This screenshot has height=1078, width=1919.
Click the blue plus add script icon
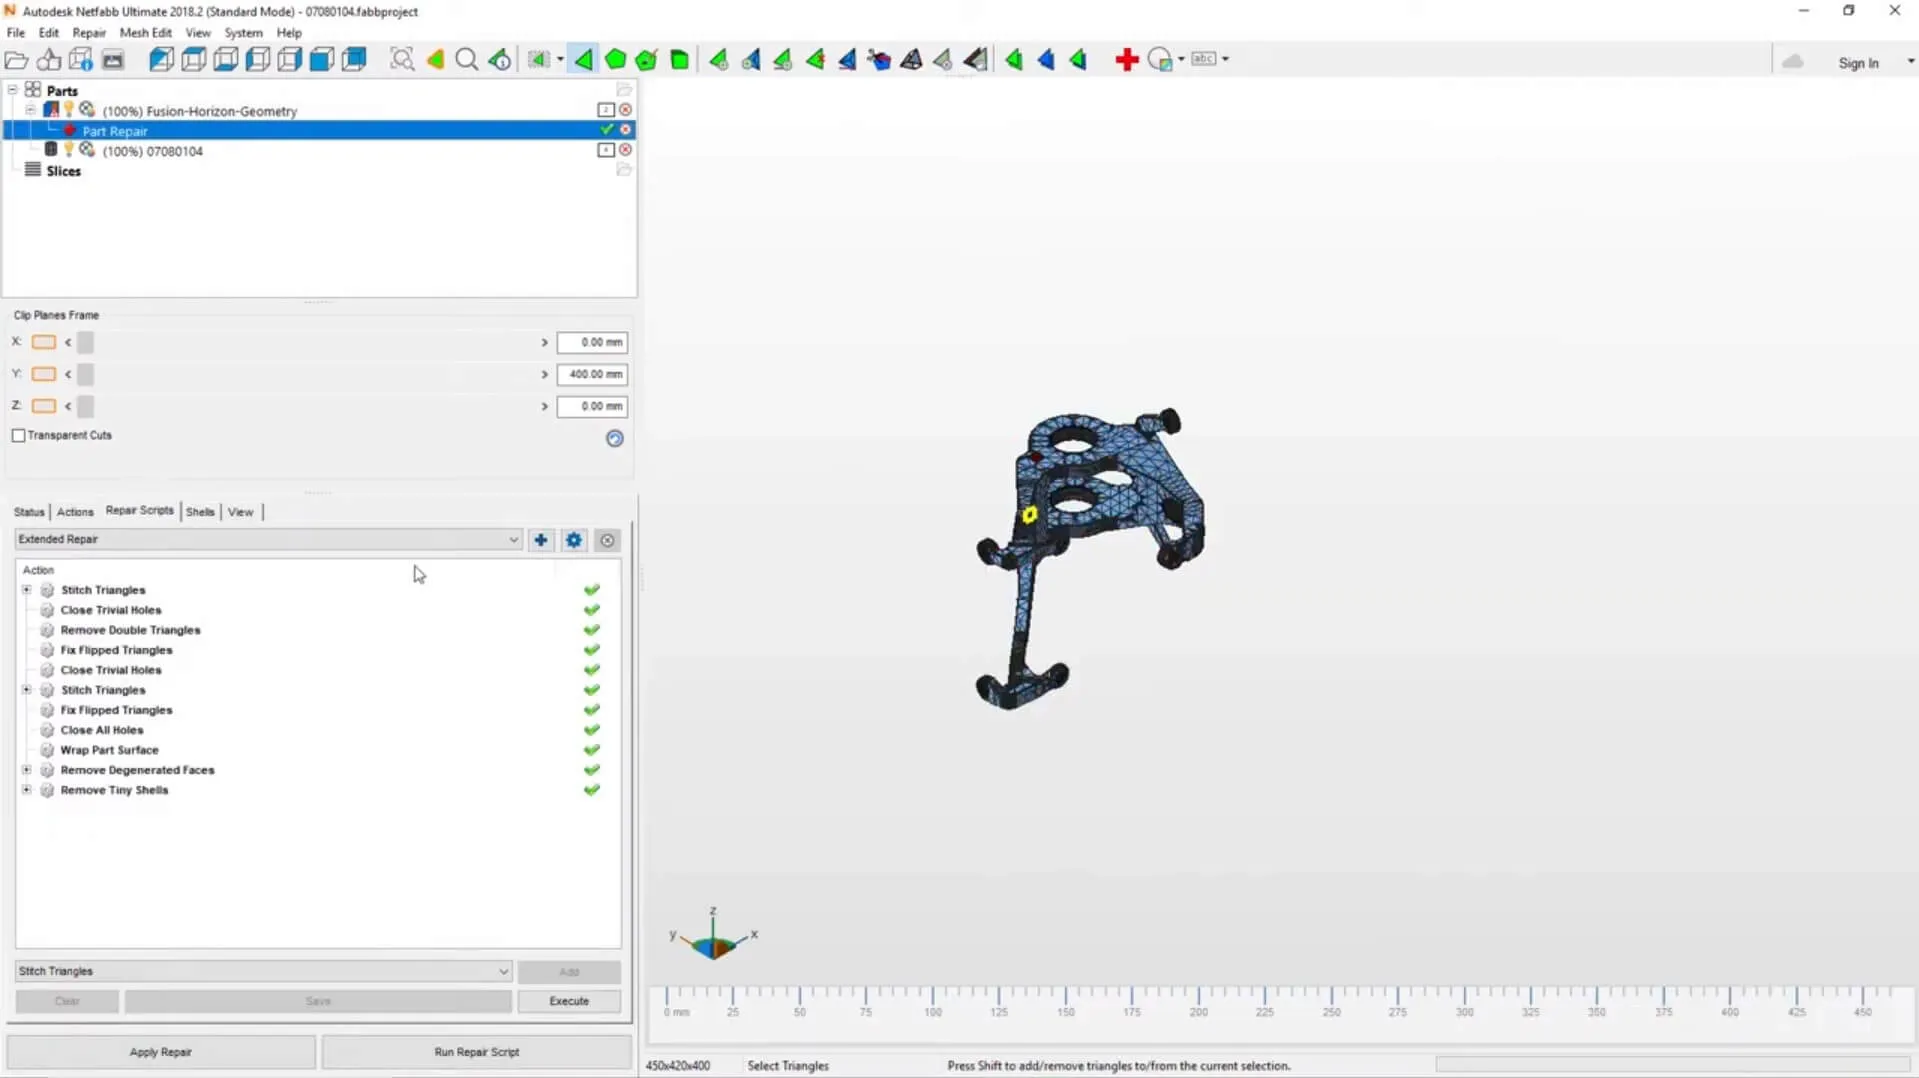pyautogui.click(x=541, y=540)
